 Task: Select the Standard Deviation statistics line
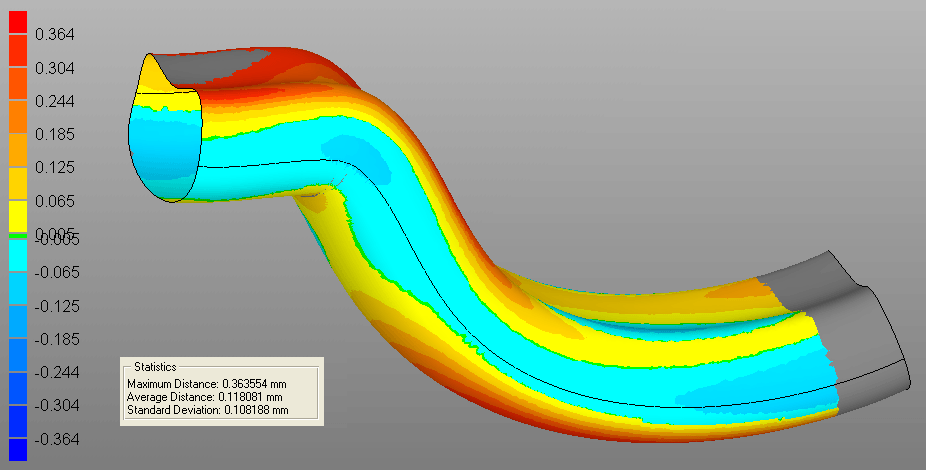[207, 410]
